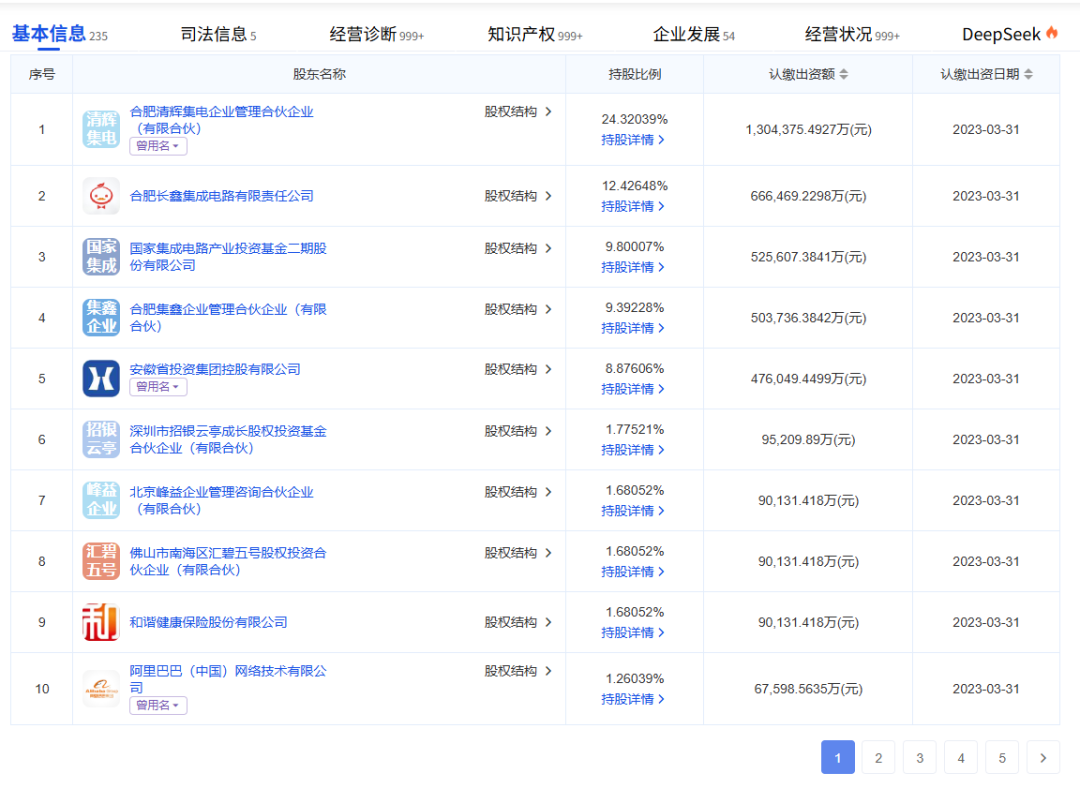The height and width of the screenshot is (788, 1080).
Task: Open 股权结构 for 国家集成电路产业投资基金
Action: coord(518,248)
